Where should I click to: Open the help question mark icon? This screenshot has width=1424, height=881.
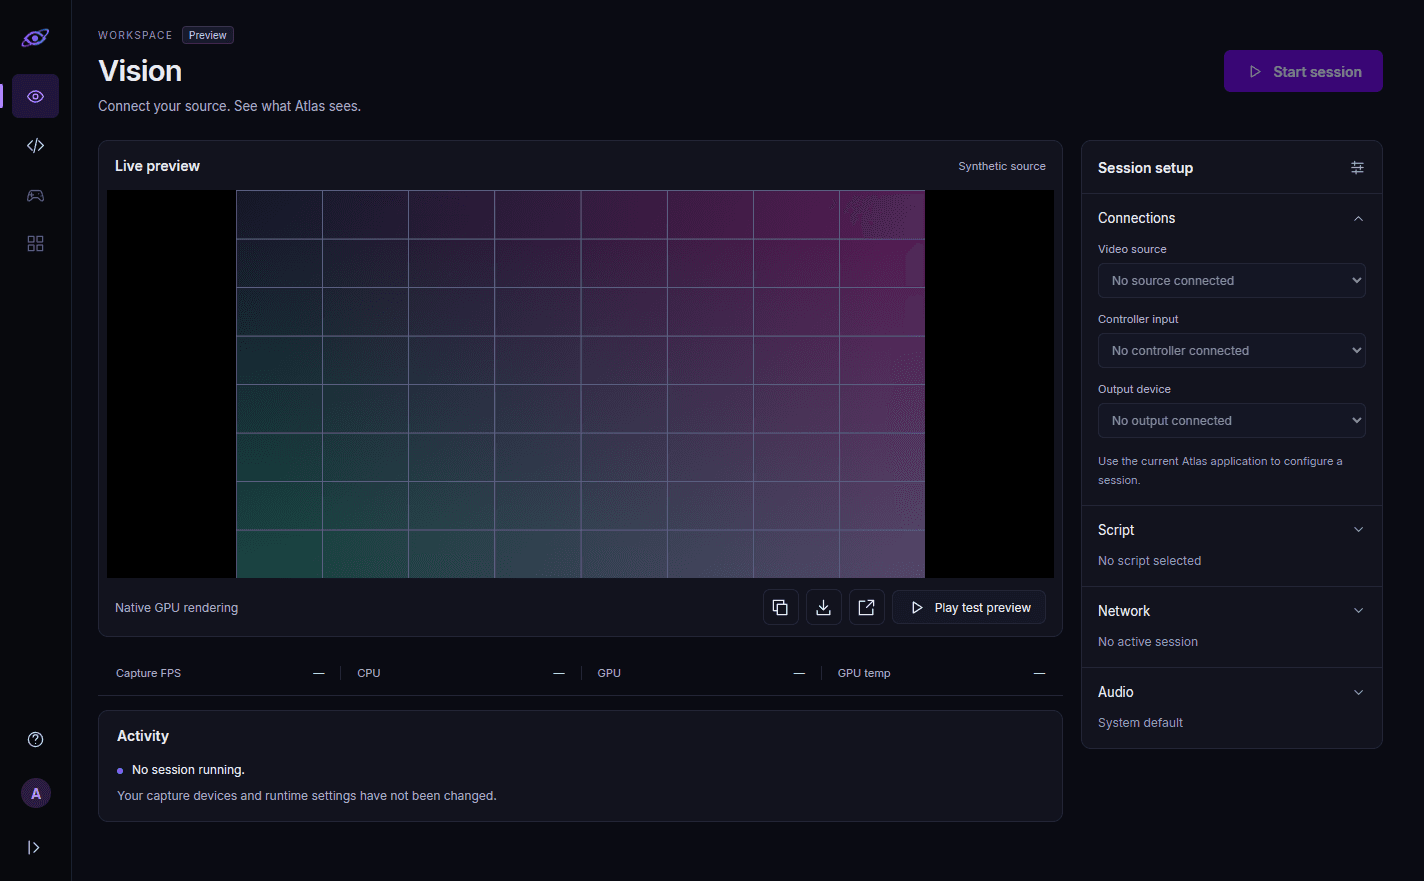35,739
